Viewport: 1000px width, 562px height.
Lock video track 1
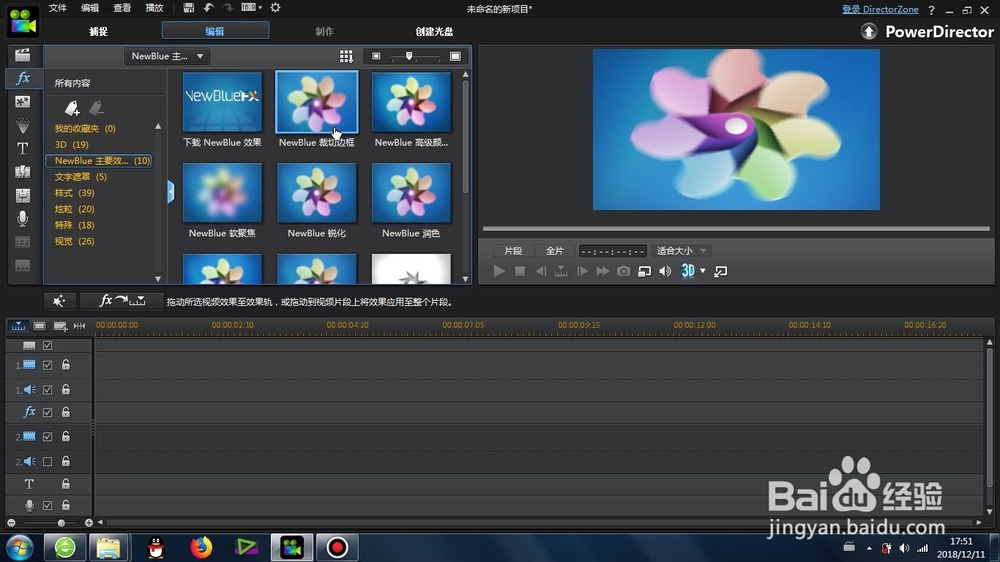pos(66,365)
